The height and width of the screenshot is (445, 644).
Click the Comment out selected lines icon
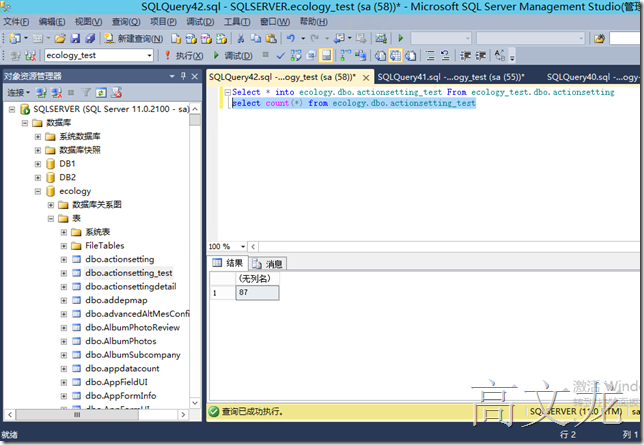pyautogui.click(x=430, y=55)
